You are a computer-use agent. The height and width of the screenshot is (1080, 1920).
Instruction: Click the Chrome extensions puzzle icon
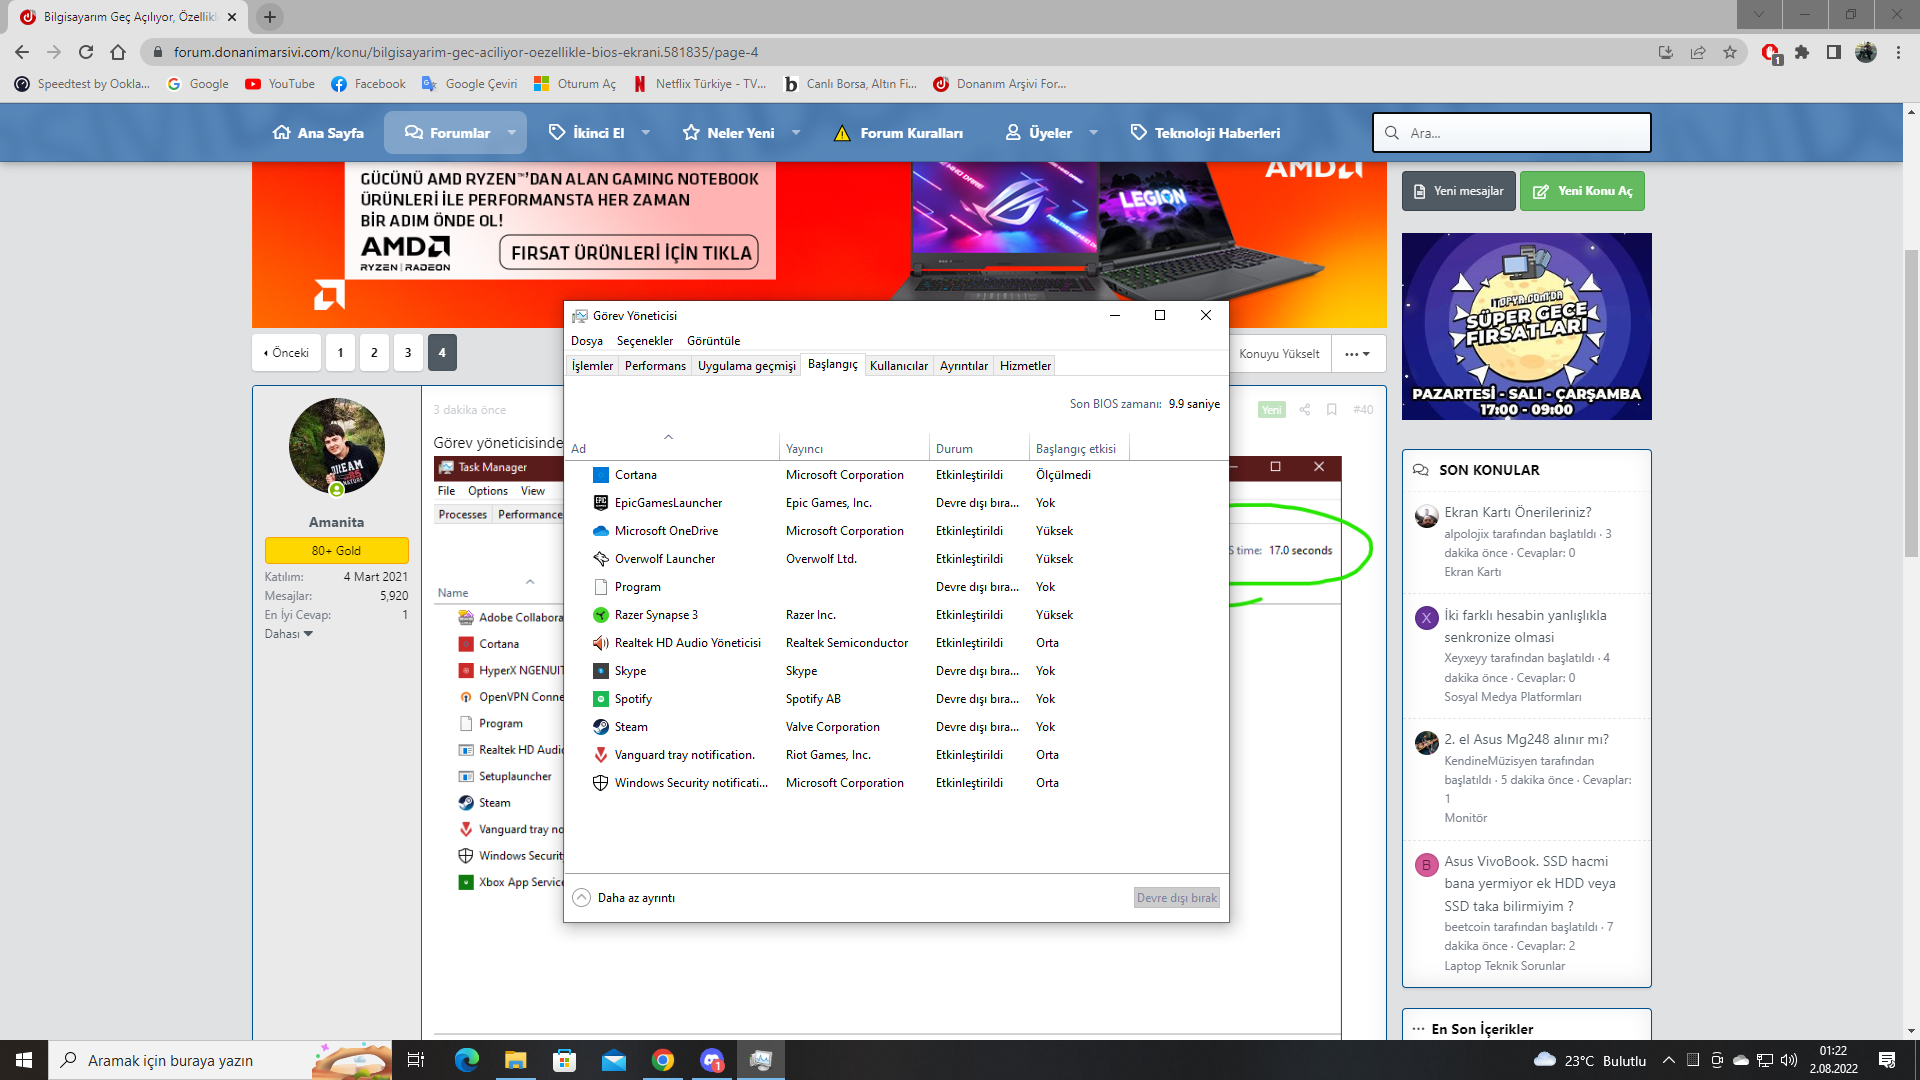pos(1802,52)
